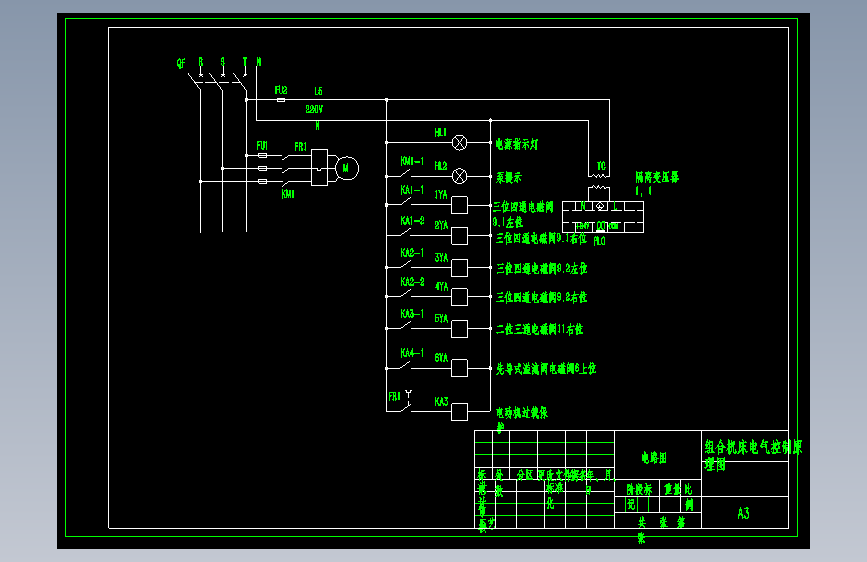Image resolution: width=867 pixels, height=562 pixels.
Task: Click the 'R' phase label at top
Action: pos(201,63)
